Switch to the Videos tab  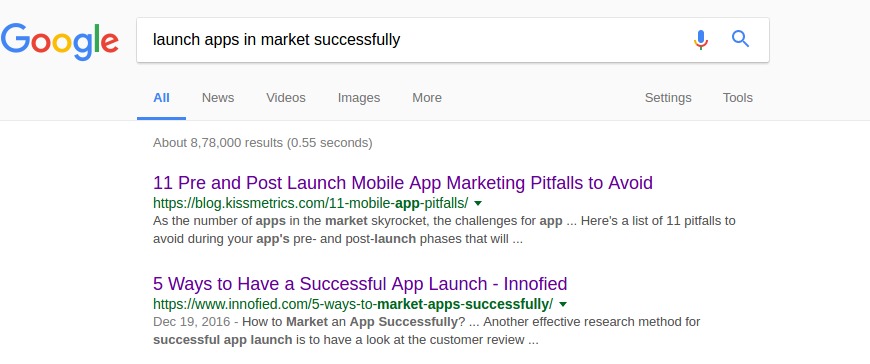[286, 98]
